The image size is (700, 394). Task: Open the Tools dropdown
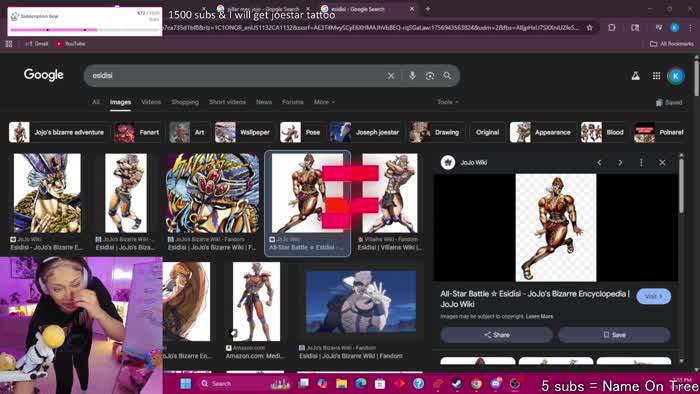click(x=447, y=102)
